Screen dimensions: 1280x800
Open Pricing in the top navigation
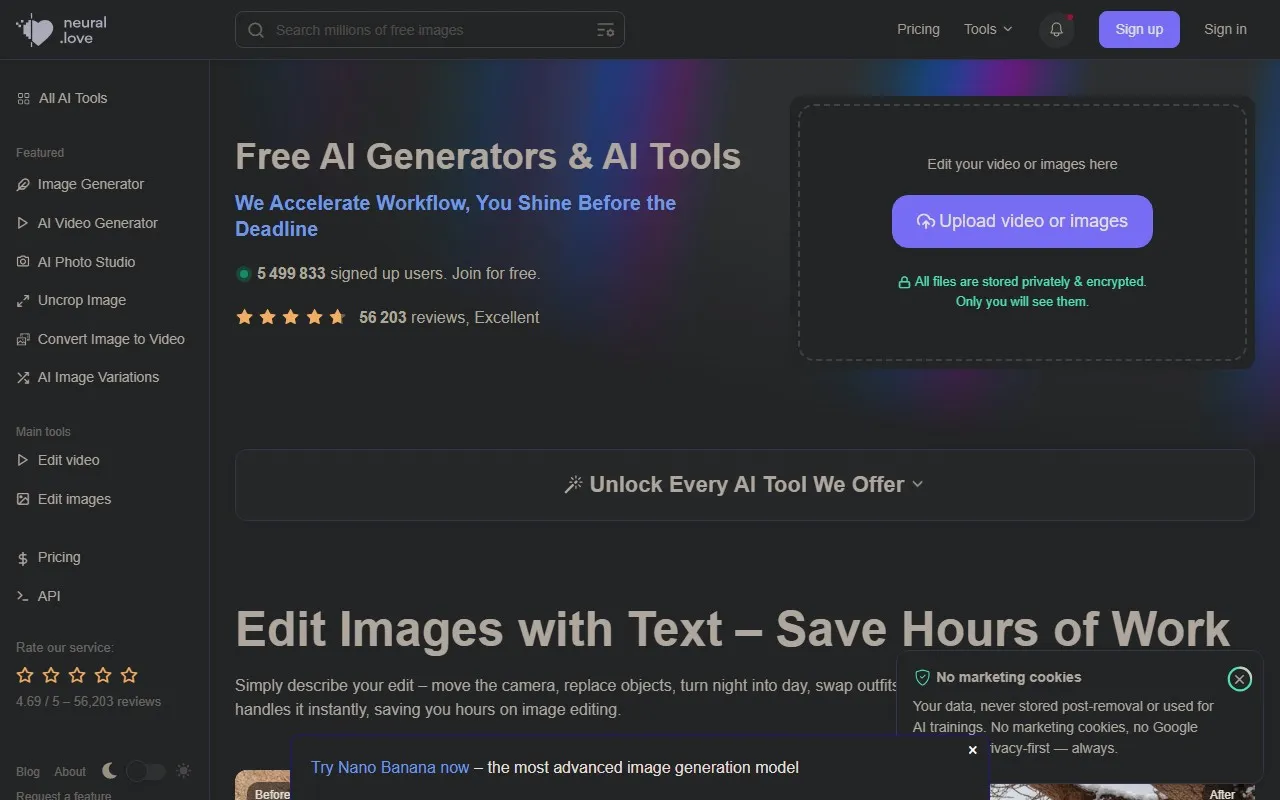point(918,29)
